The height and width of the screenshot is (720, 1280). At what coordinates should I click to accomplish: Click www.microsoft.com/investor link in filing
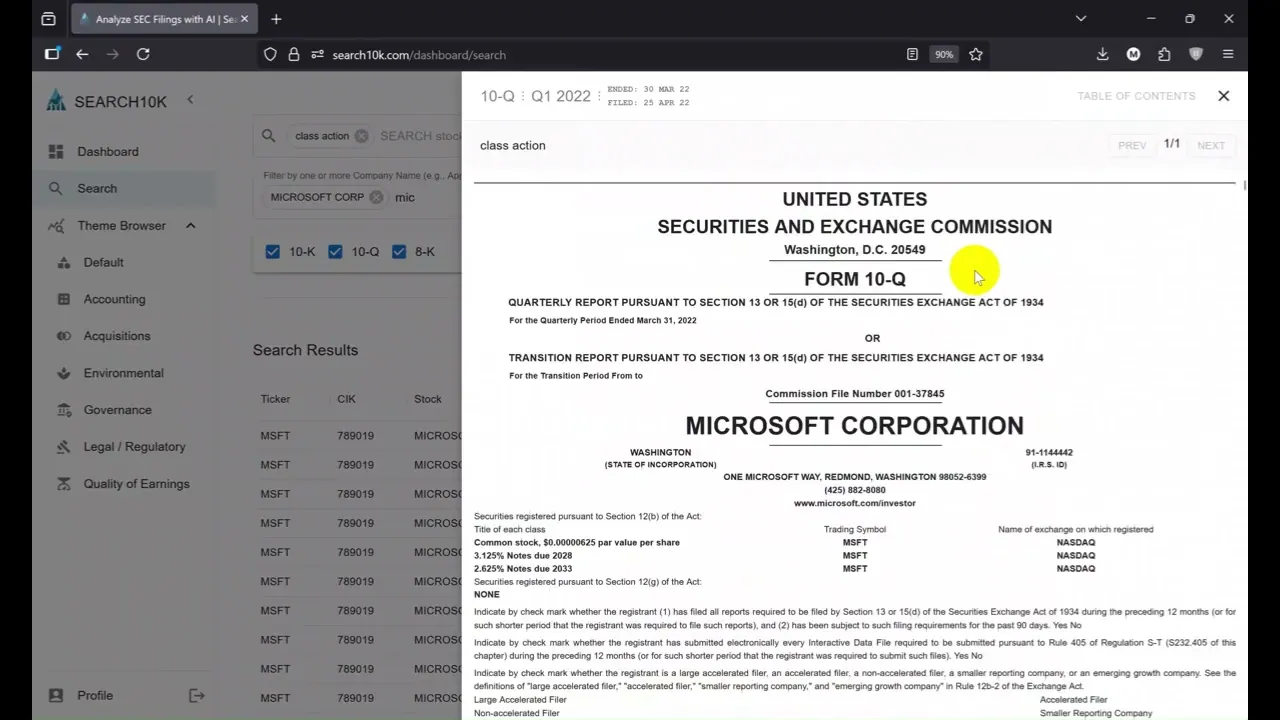click(855, 503)
